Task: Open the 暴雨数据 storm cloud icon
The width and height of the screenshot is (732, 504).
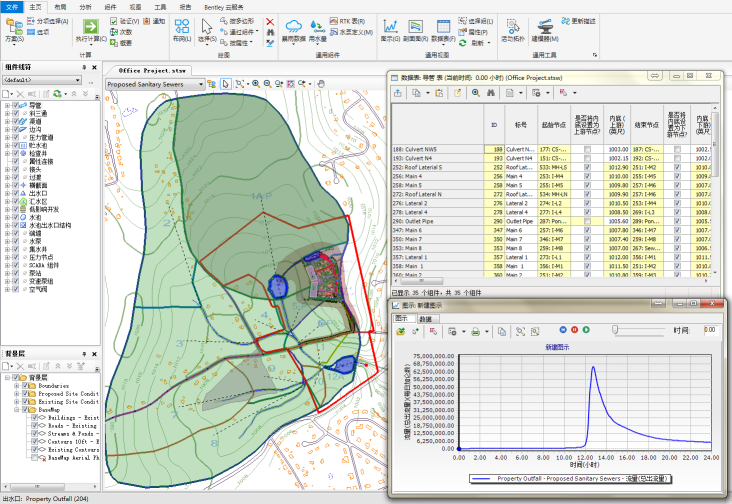Action: pos(294,26)
